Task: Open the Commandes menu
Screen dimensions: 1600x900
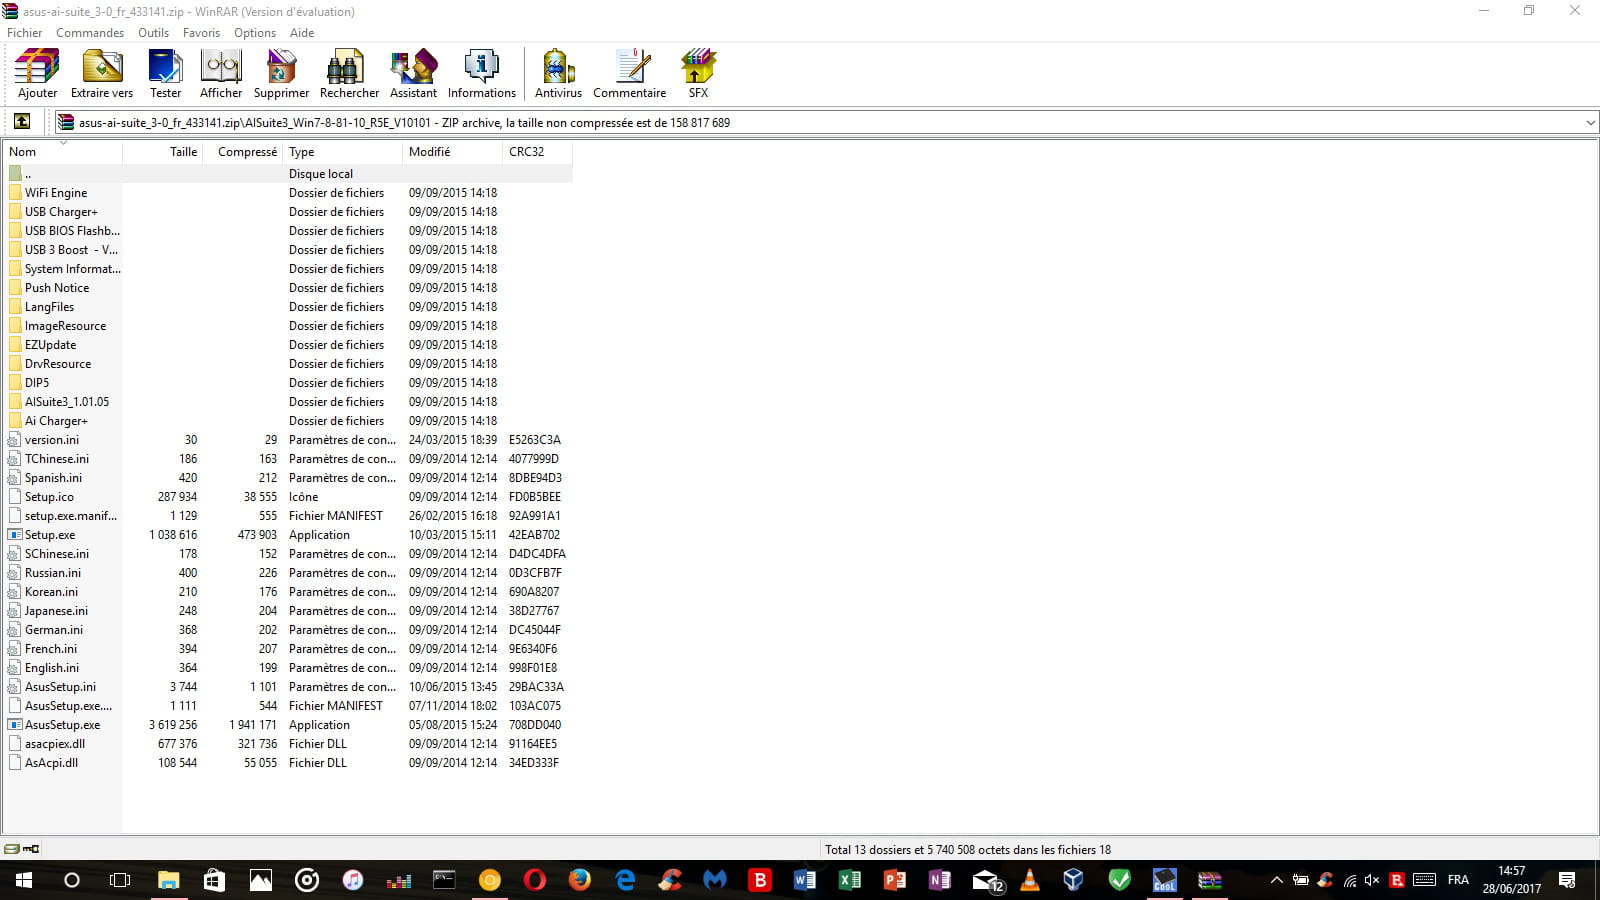Action: click(x=90, y=33)
